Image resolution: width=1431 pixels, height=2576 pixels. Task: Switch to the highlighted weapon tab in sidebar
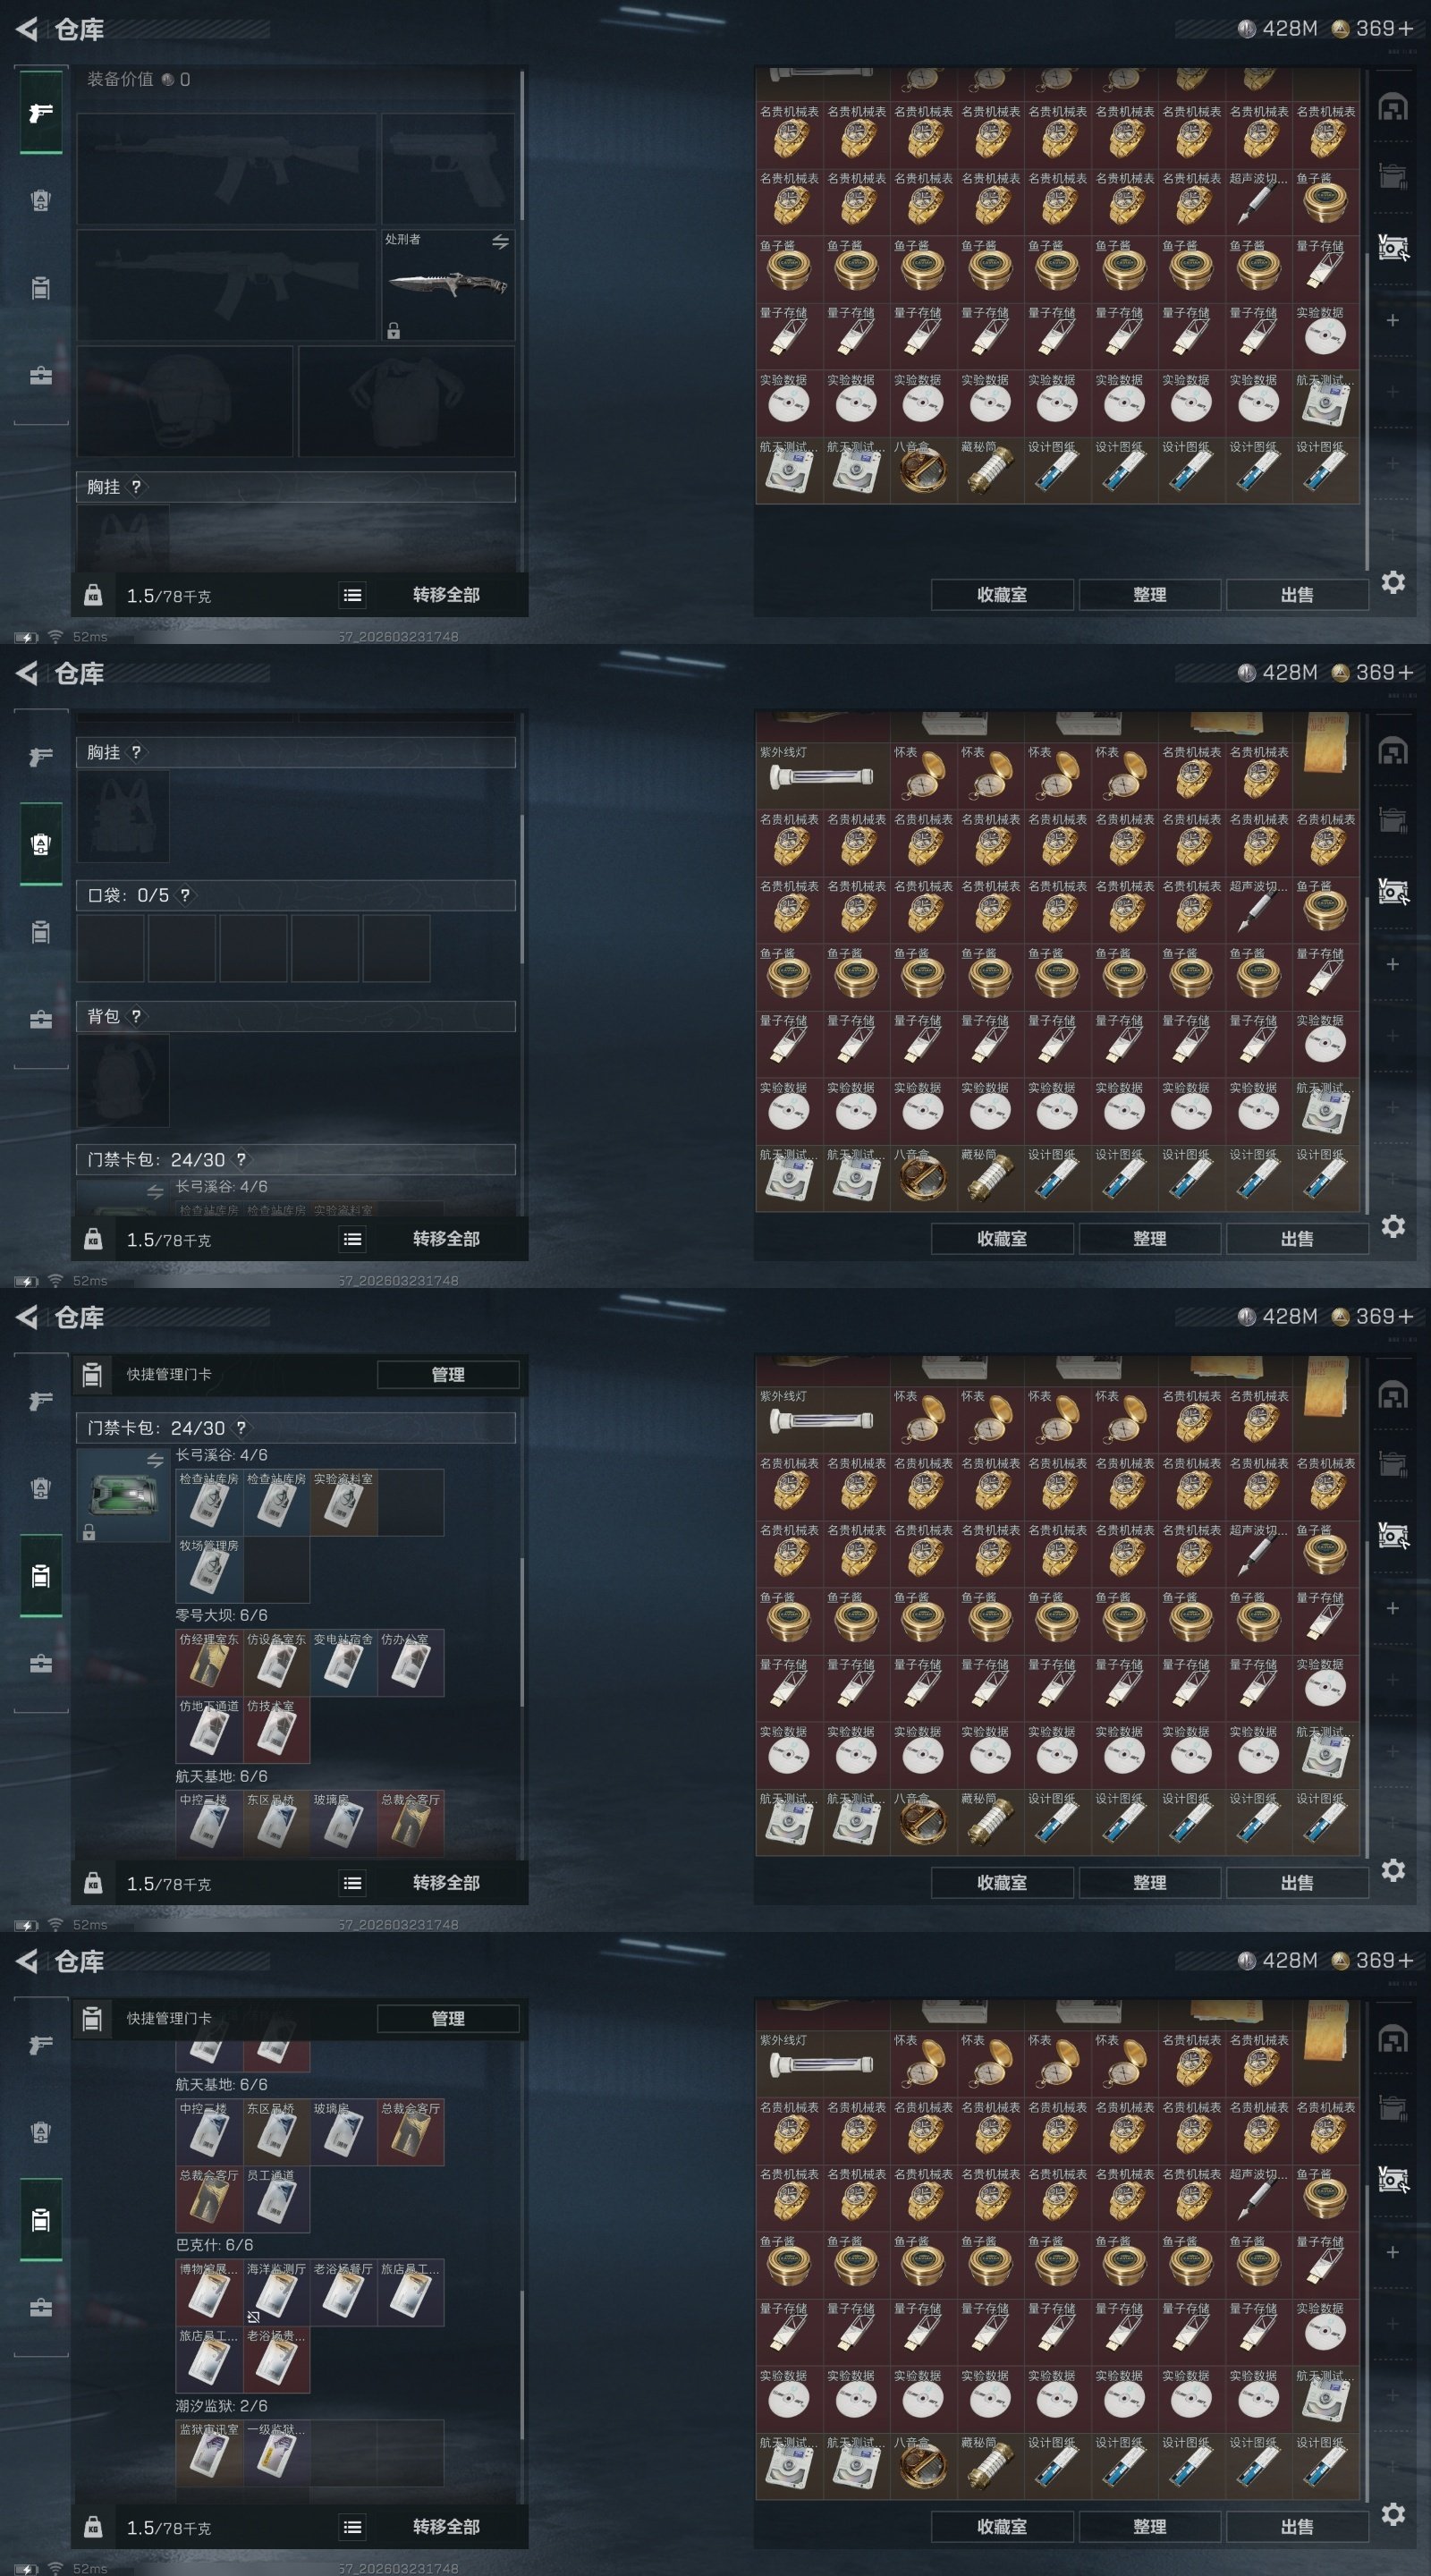(41, 112)
